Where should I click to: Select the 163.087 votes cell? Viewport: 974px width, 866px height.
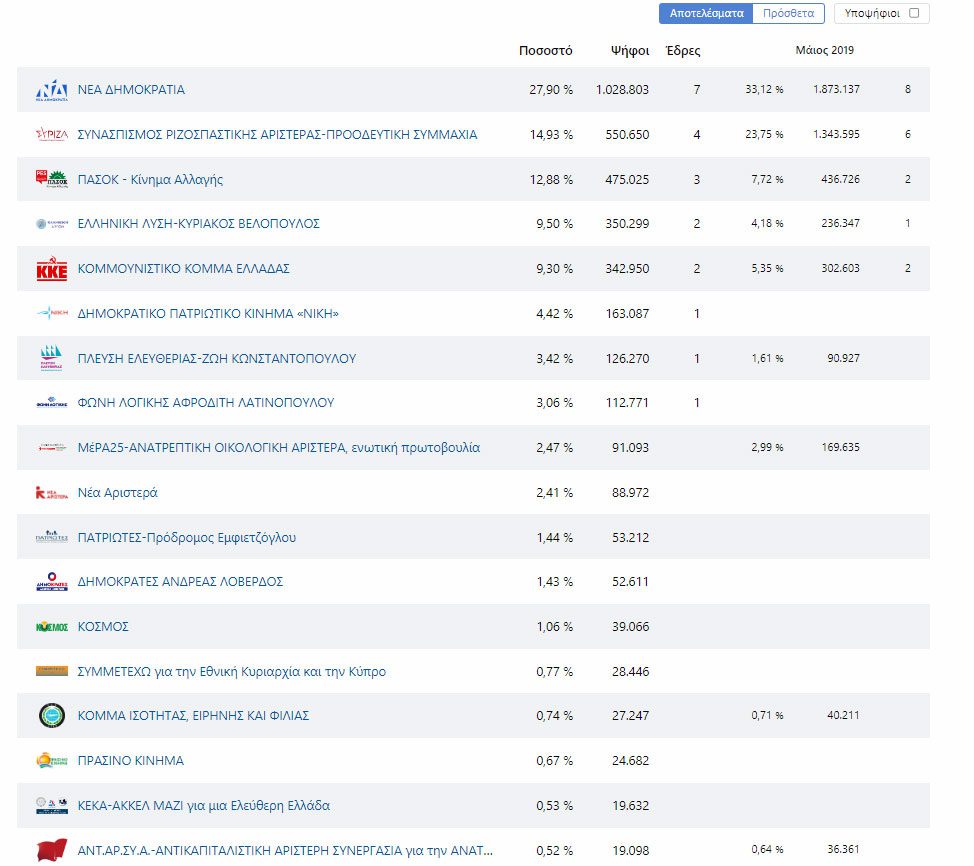click(x=627, y=313)
